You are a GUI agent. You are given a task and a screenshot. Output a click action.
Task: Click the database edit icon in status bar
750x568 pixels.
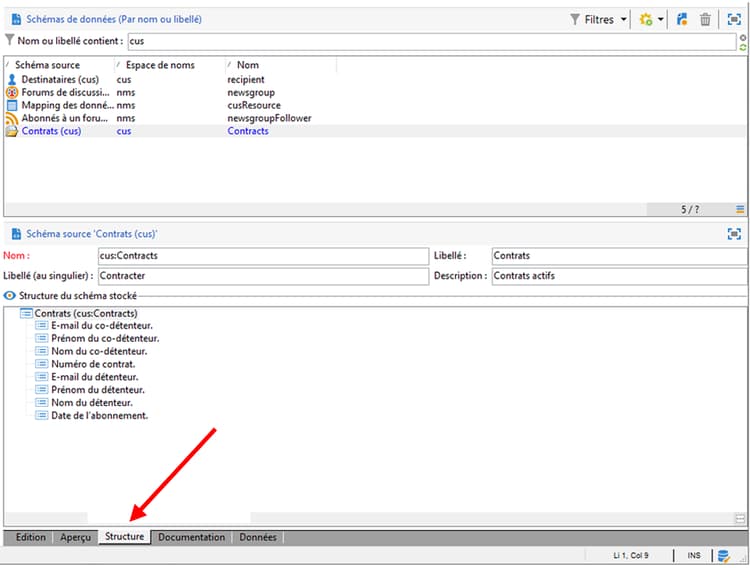723,556
